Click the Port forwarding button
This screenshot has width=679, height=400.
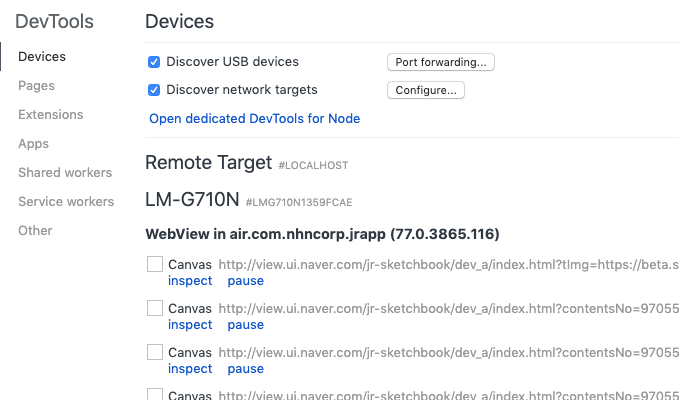pos(440,62)
